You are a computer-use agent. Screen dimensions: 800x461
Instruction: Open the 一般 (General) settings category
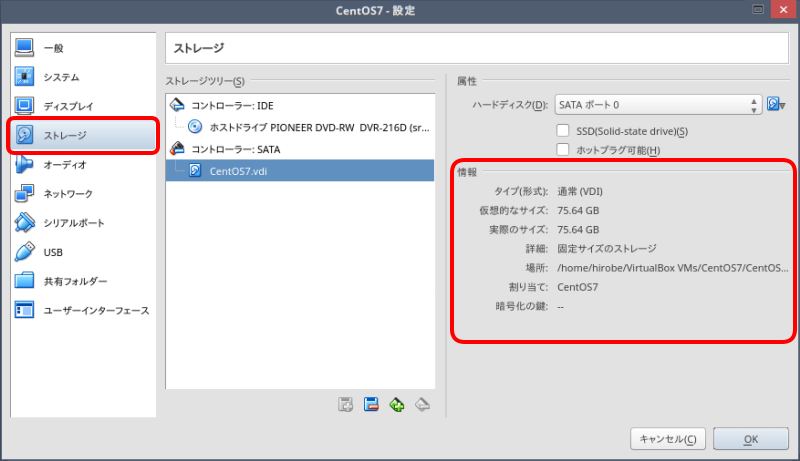[x=83, y=48]
